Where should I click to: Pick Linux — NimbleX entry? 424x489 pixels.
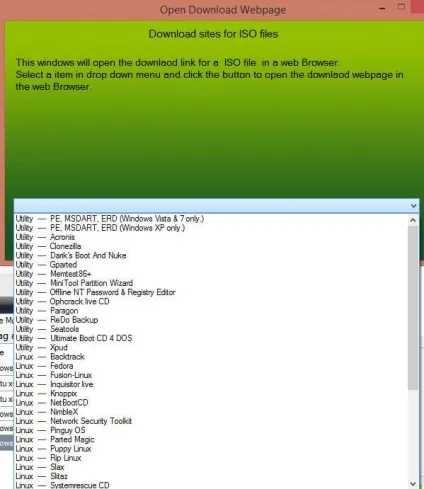point(211,412)
